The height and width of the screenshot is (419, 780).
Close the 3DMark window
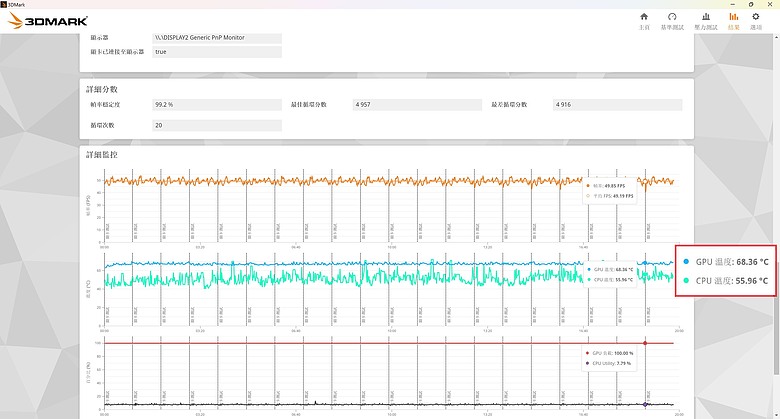[x=770, y=4]
